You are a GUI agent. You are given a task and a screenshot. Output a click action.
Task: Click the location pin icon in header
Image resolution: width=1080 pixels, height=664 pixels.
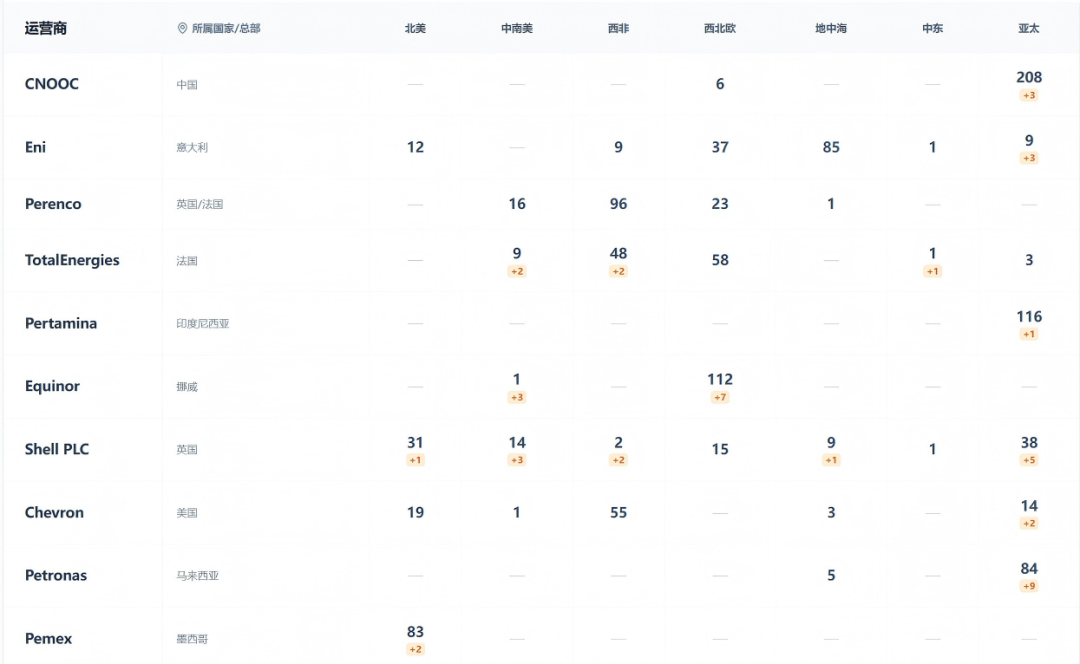click(x=182, y=29)
